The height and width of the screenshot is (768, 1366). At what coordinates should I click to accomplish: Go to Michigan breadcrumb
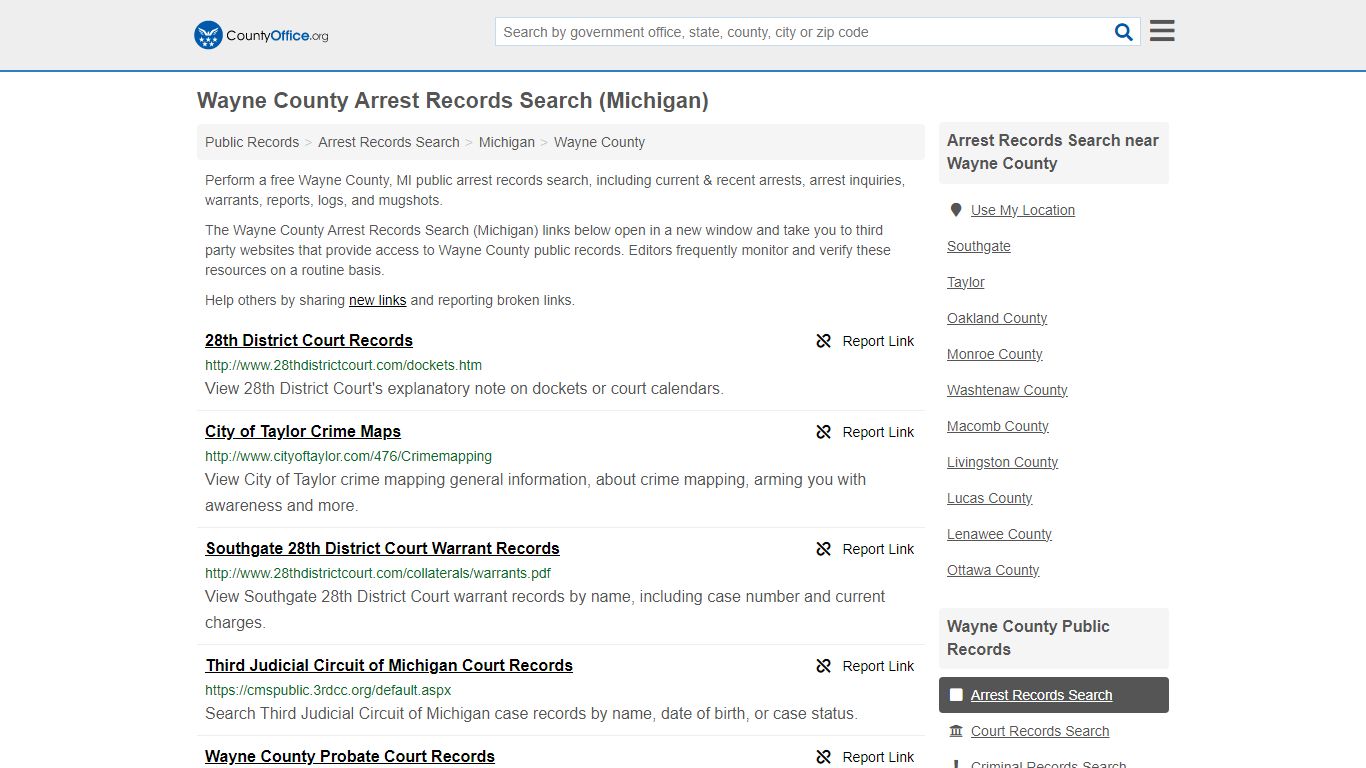tap(507, 142)
